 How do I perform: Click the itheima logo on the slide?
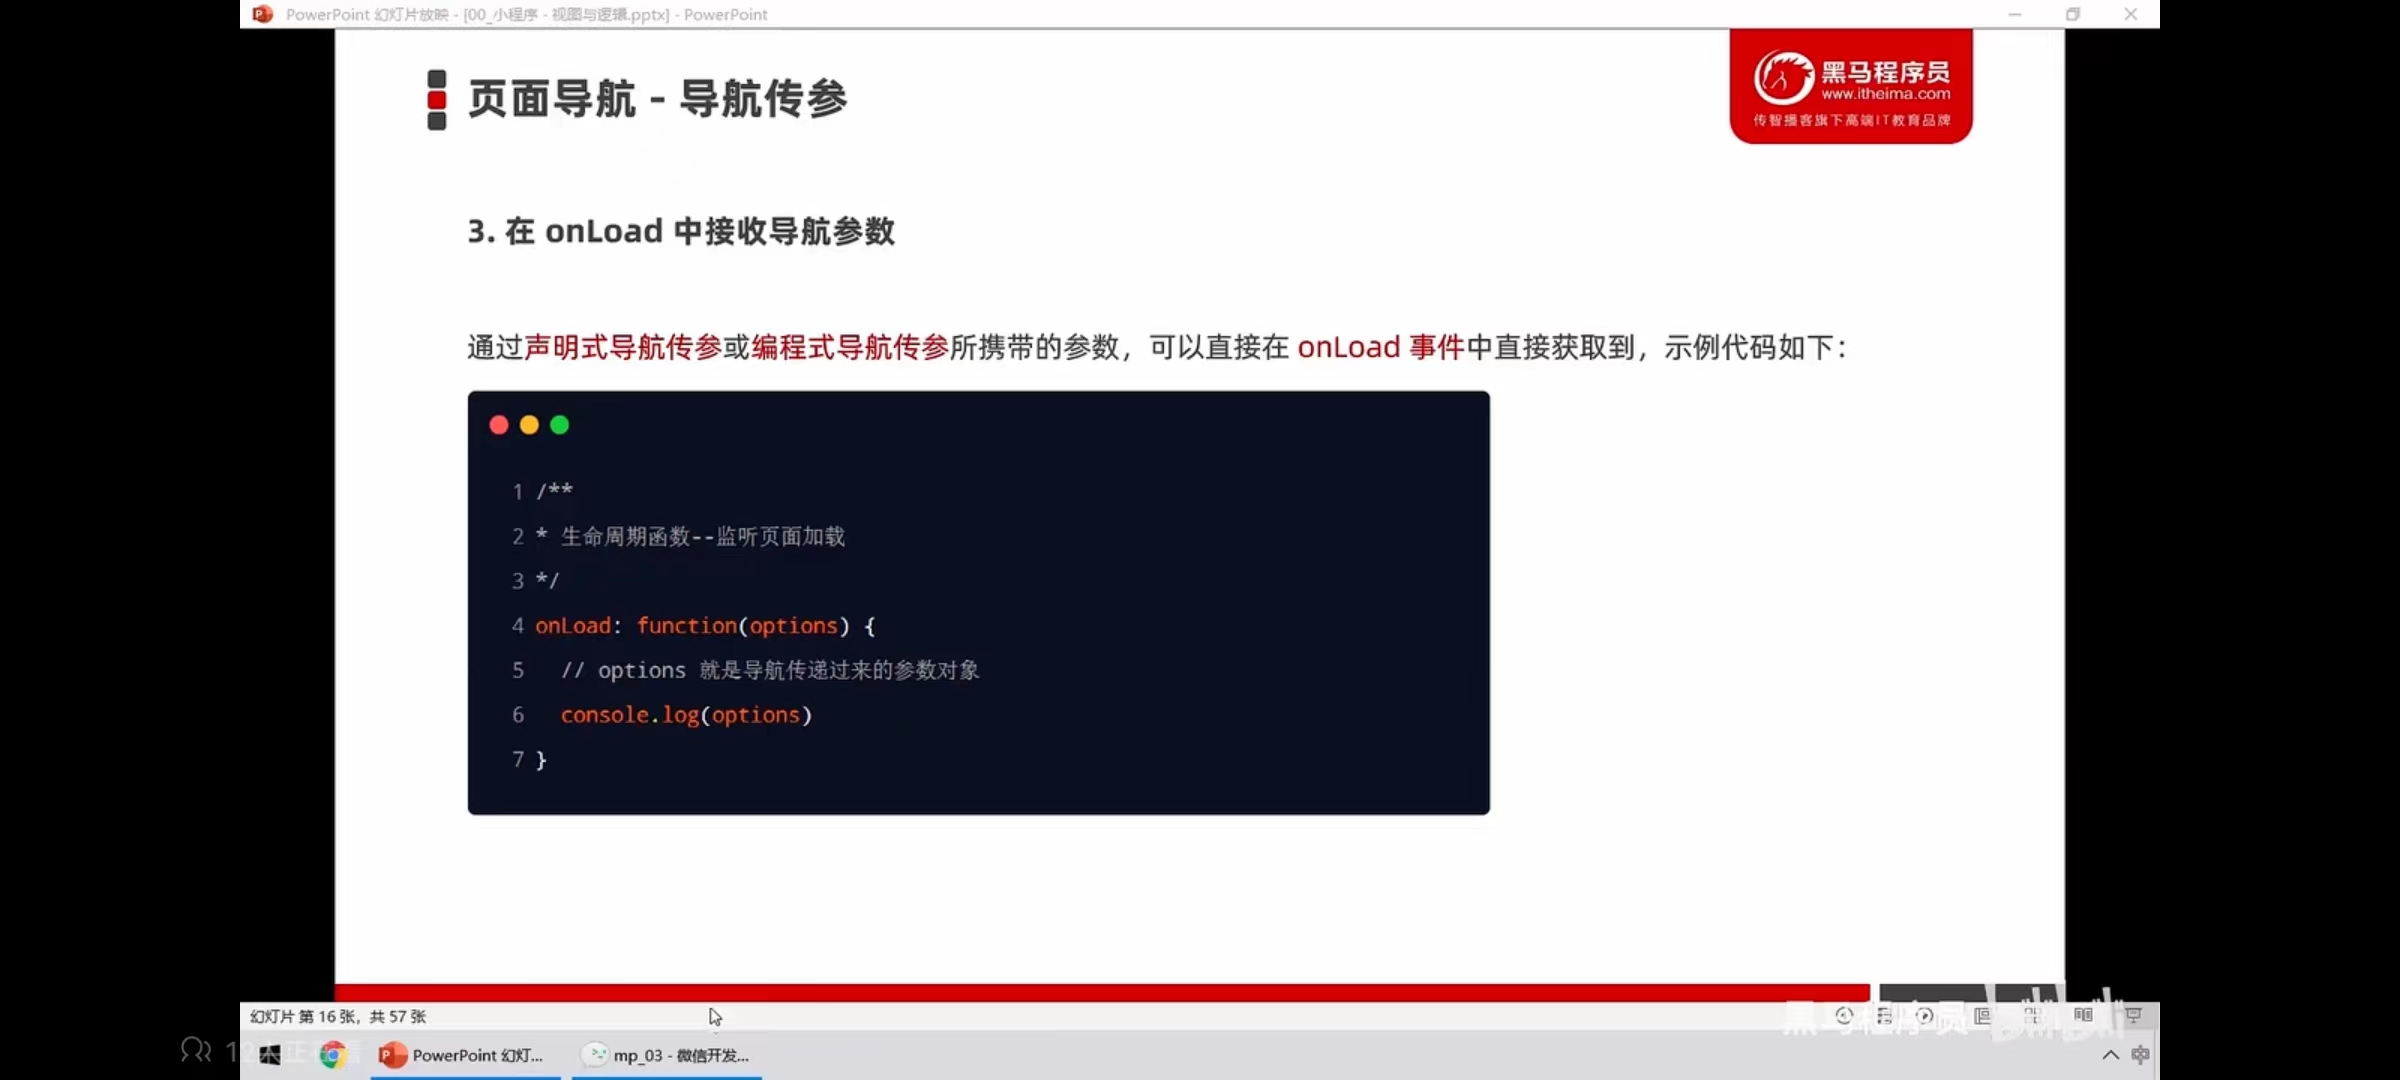1850,86
